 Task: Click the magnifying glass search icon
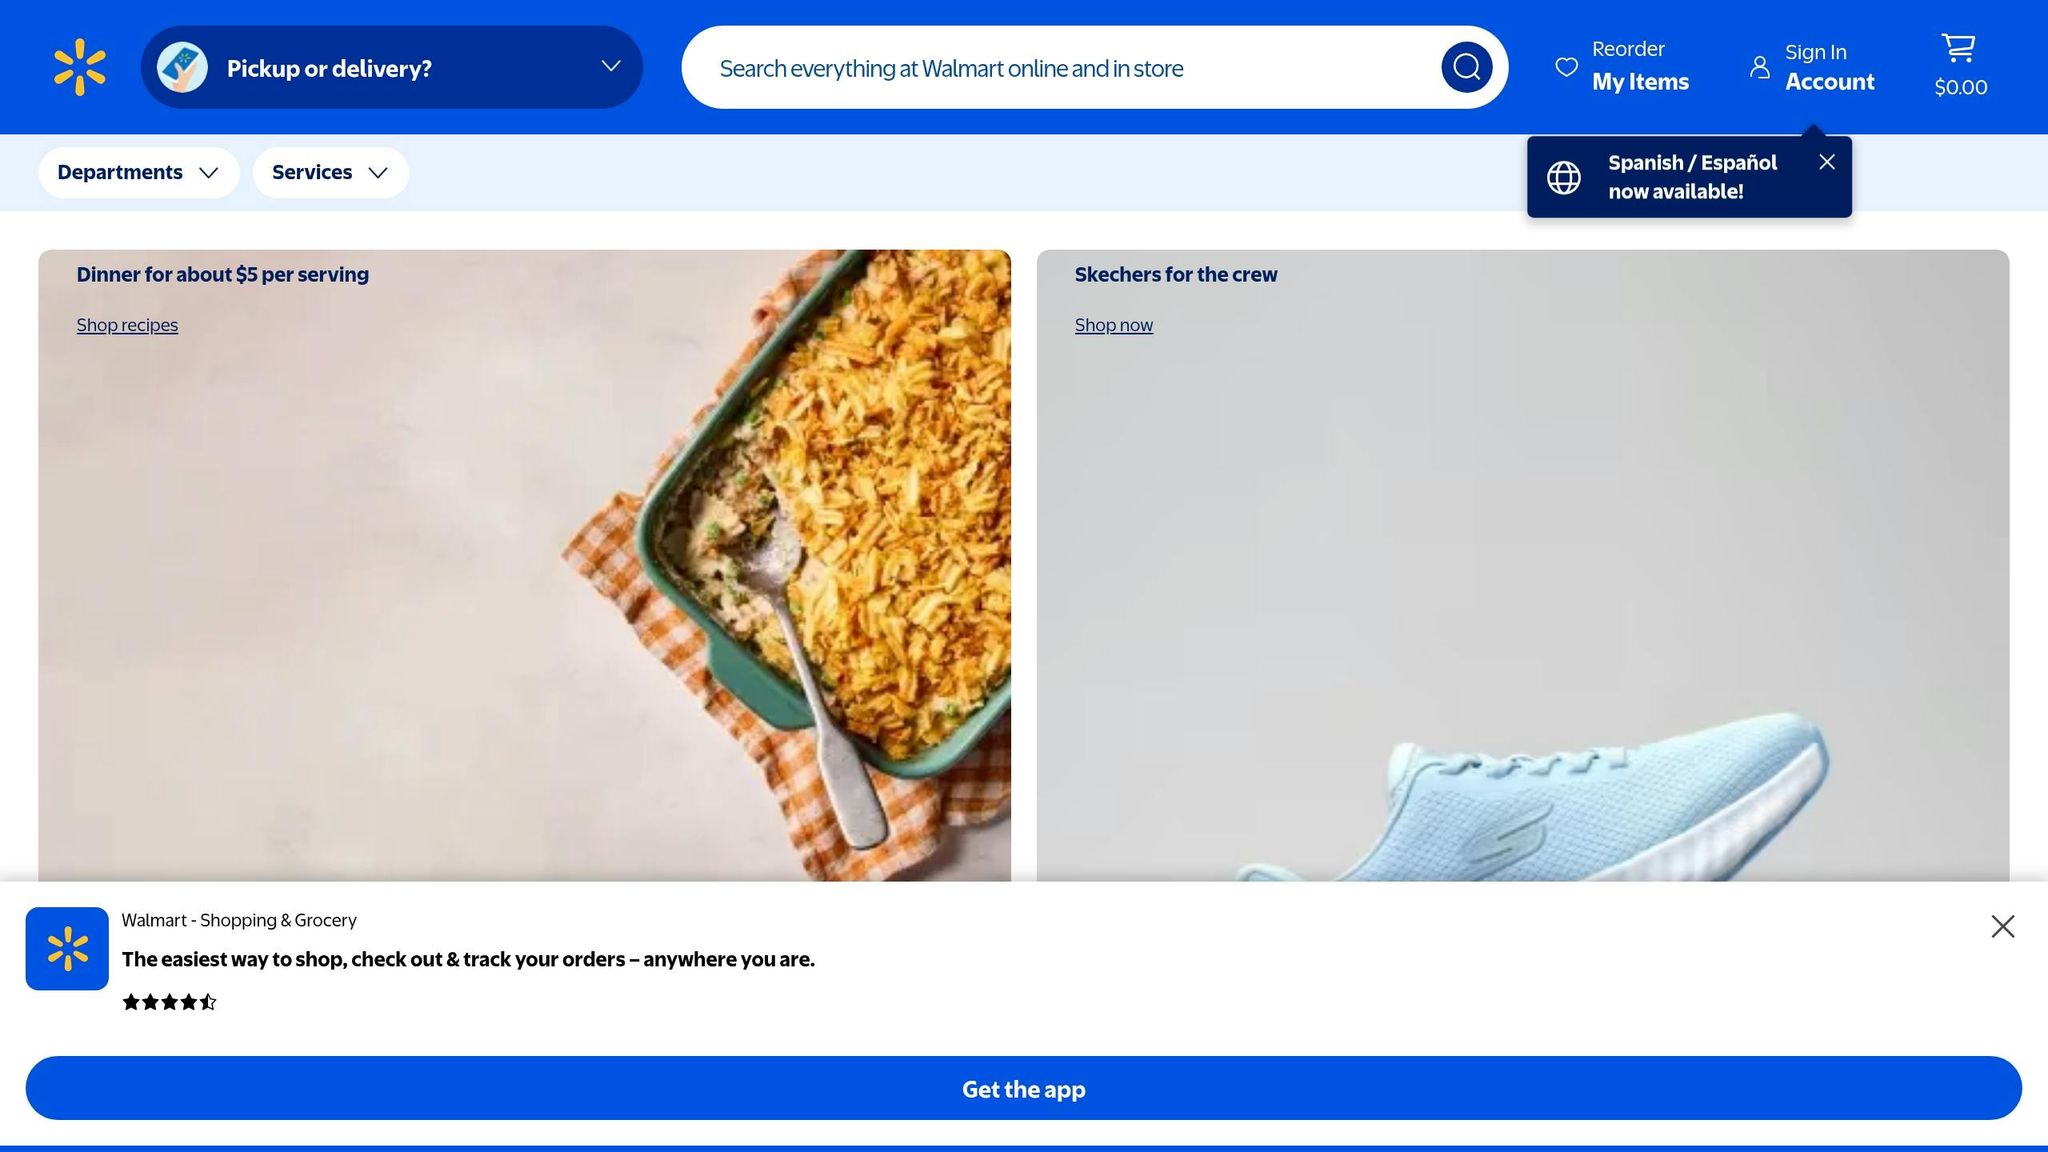[x=1466, y=67]
